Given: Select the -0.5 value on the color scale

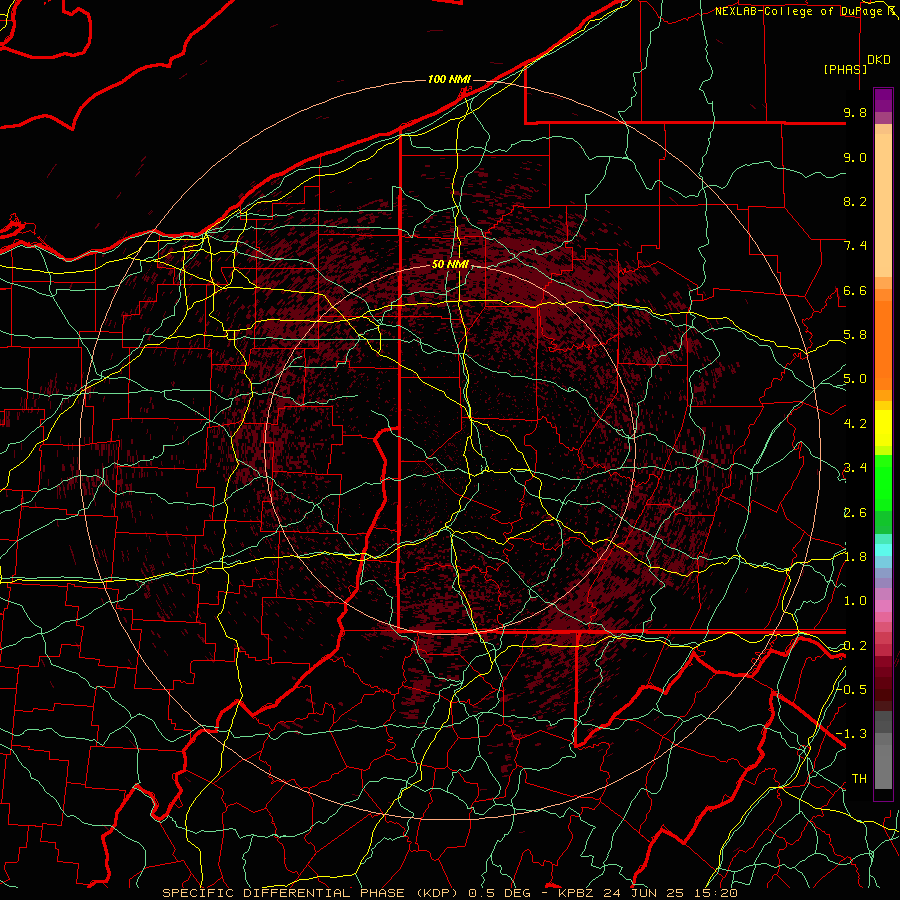Looking at the screenshot, I should 852,689.
